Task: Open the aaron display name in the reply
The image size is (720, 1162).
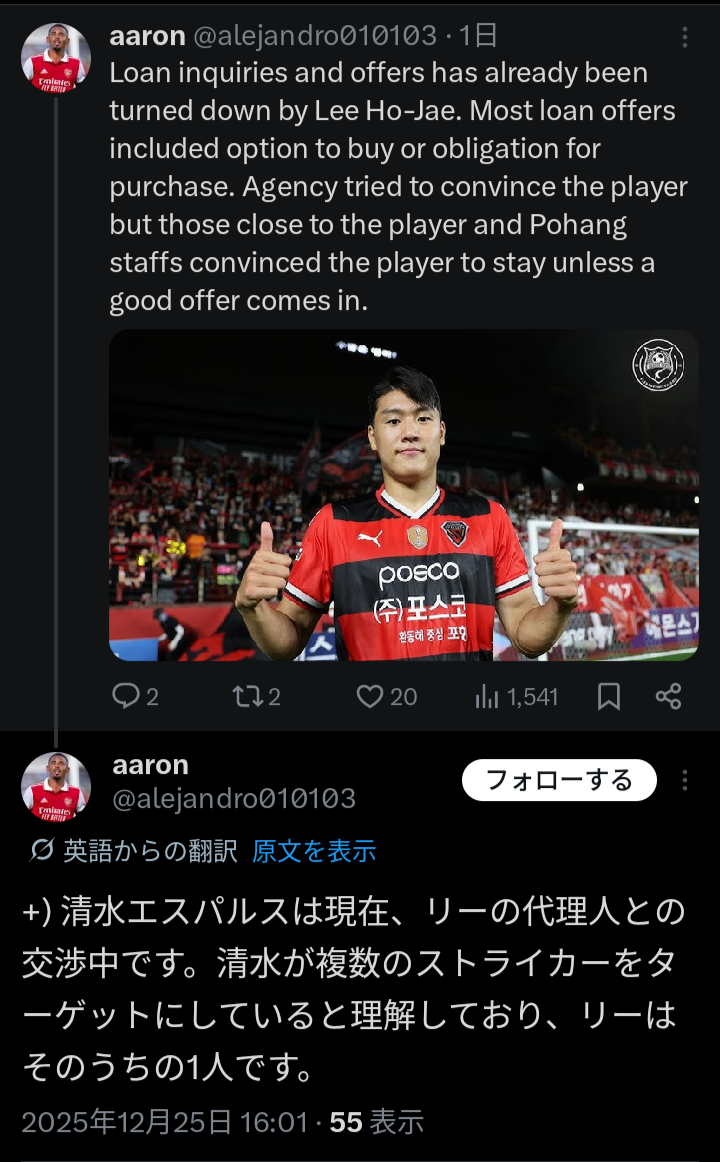Action: (x=150, y=765)
